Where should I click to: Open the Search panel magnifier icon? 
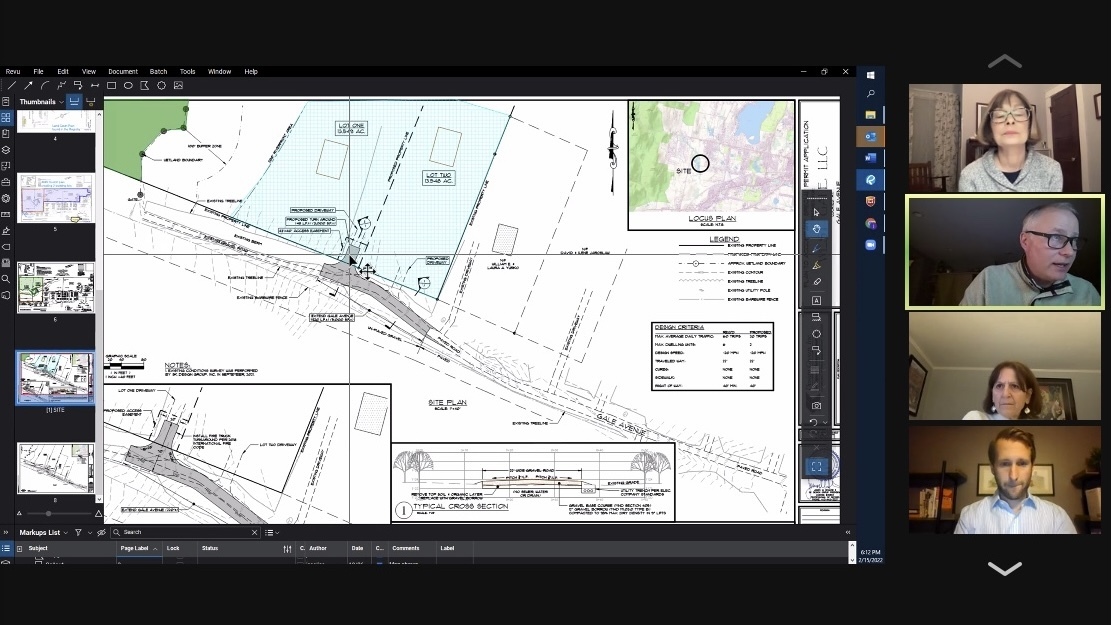click(x=6, y=279)
